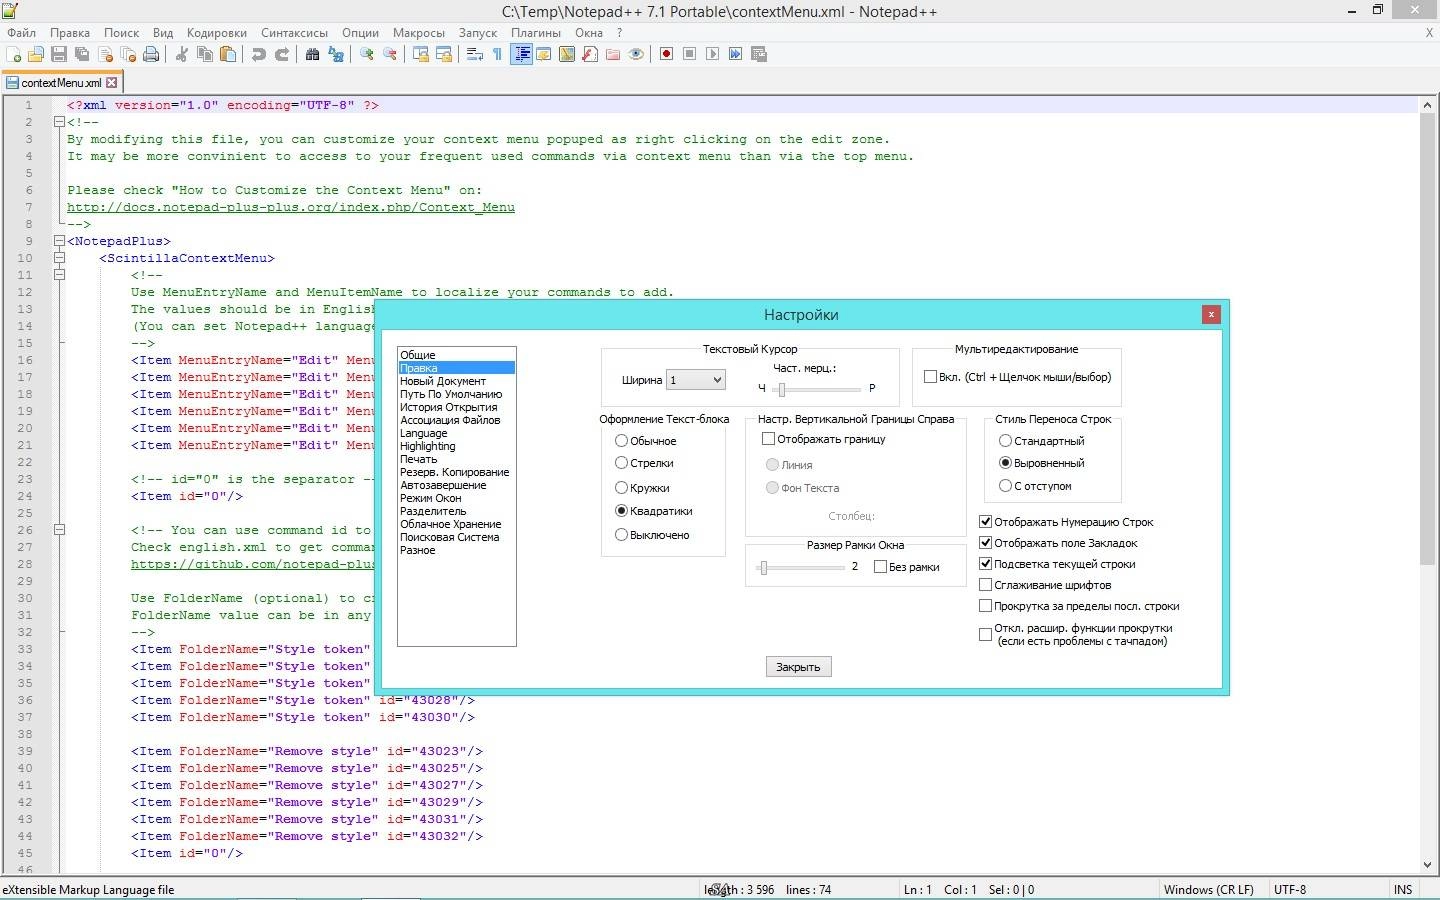
Task: Open the Синтаксисы menu
Action: [294, 32]
